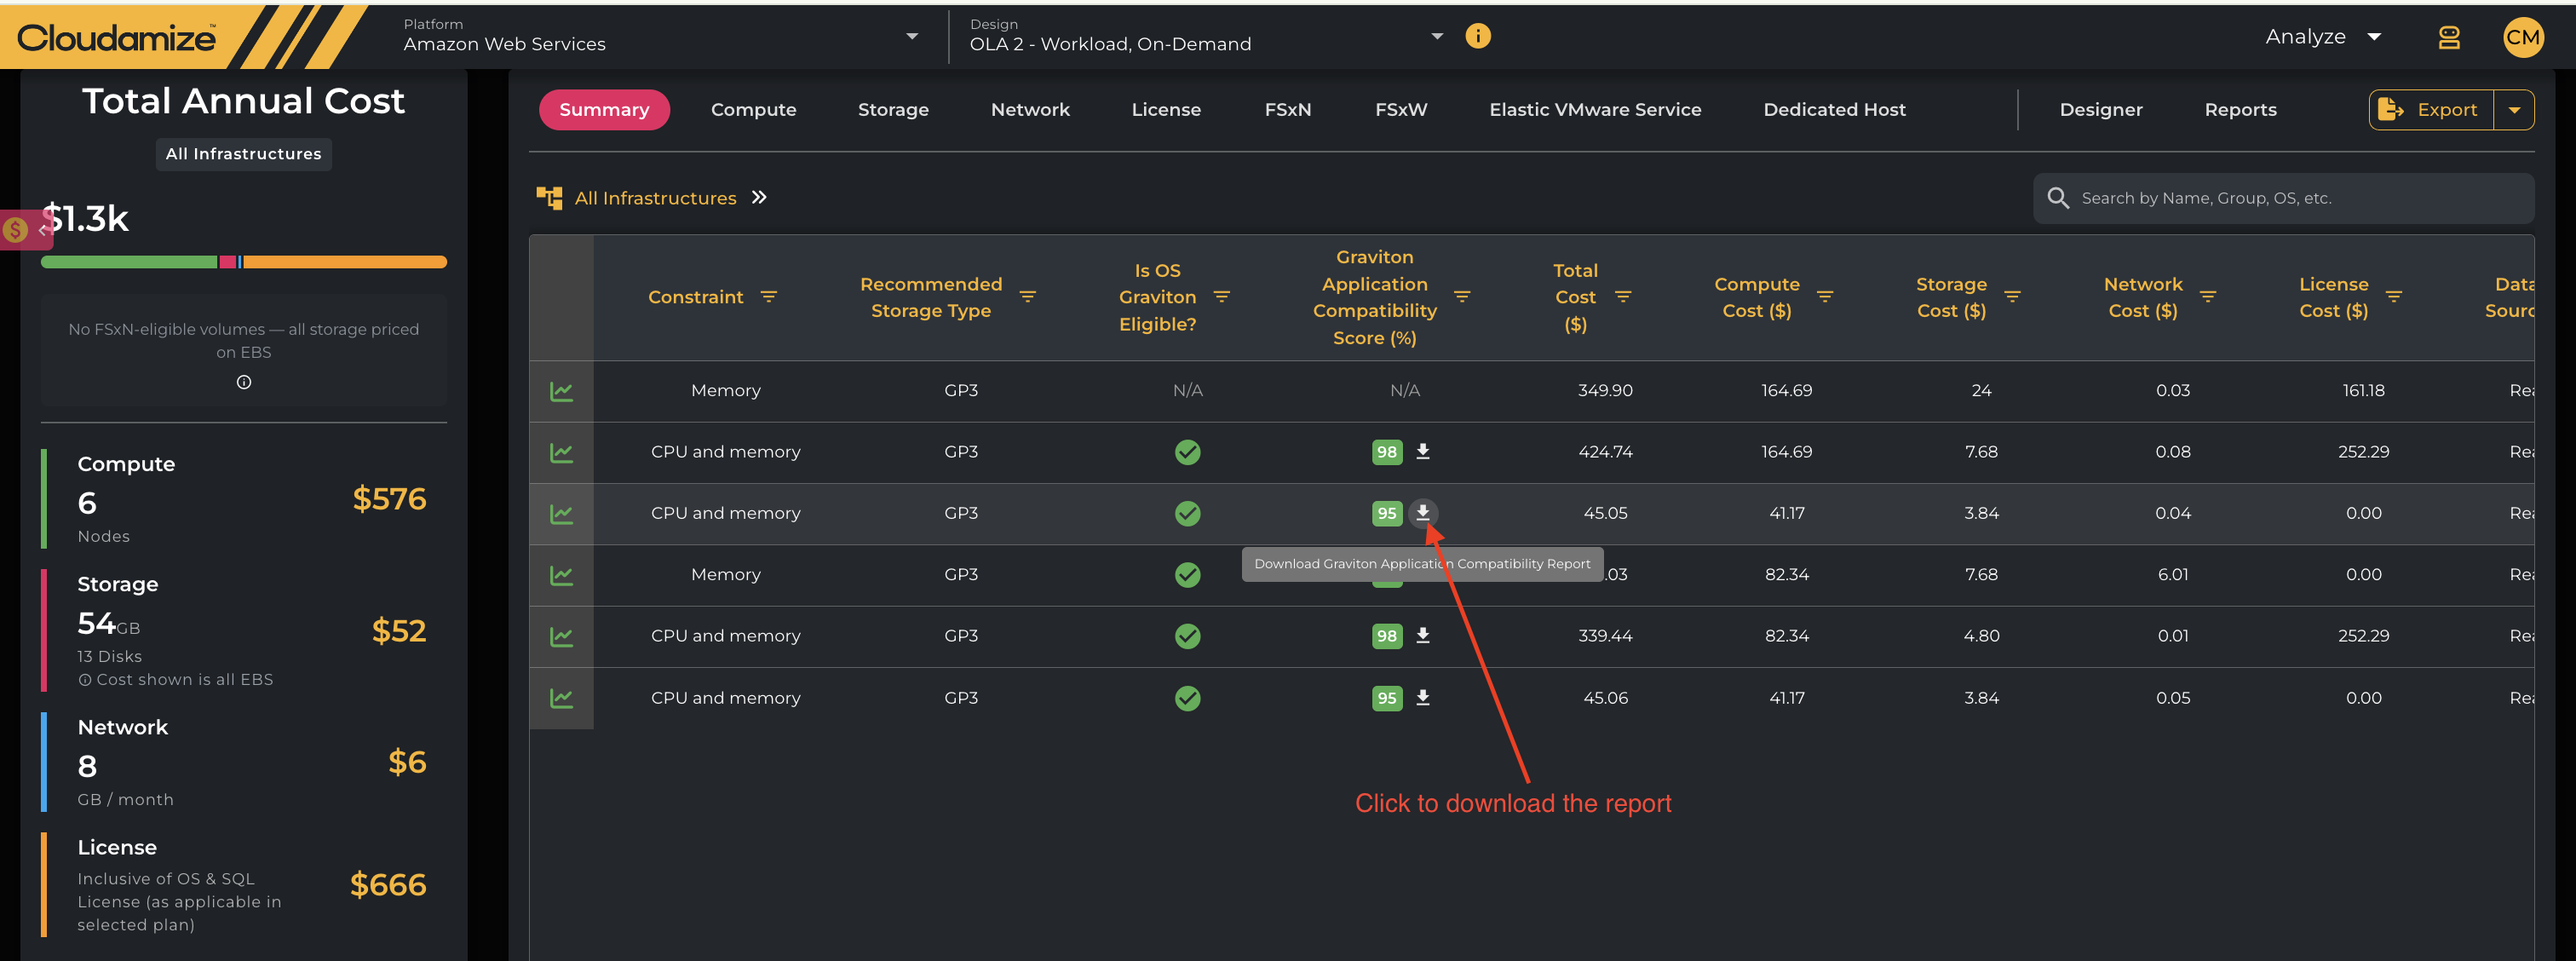Click the All Infrastructures chip under Total Annual Cost
The image size is (2576, 961).
pyautogui.click(x=243, y=154)
